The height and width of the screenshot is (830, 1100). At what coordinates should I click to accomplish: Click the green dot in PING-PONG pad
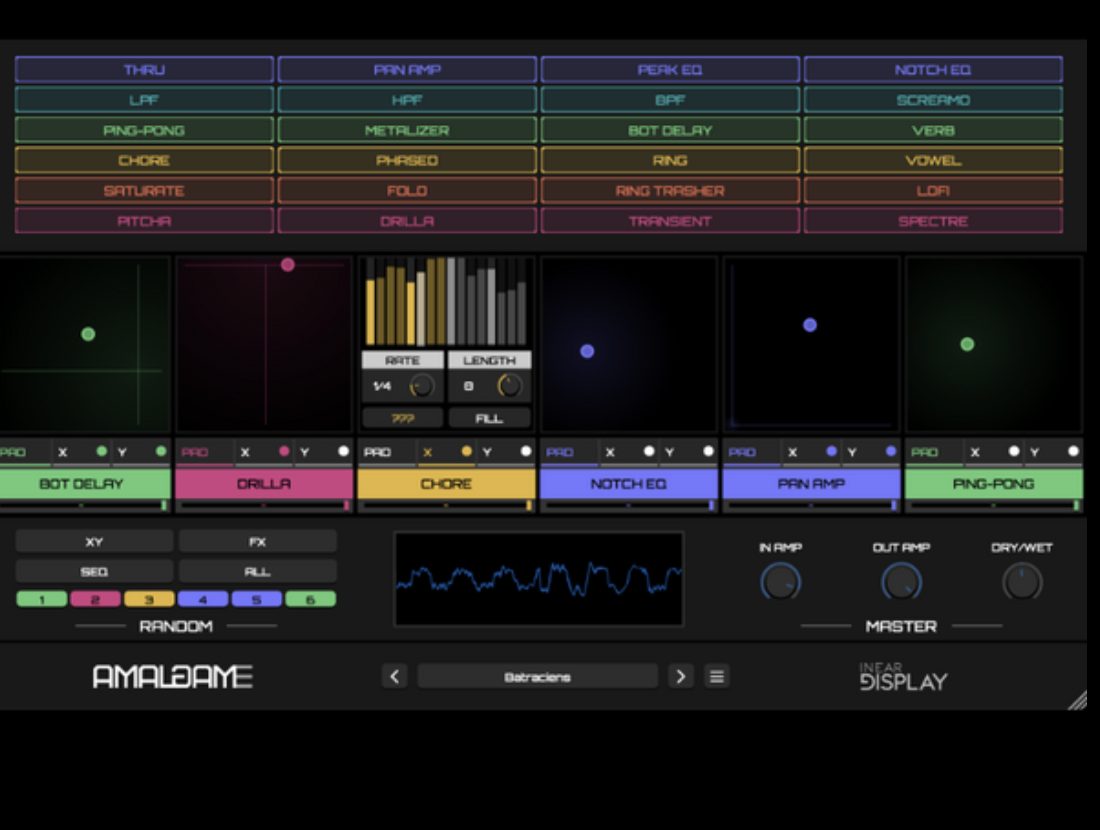point(967,344)
